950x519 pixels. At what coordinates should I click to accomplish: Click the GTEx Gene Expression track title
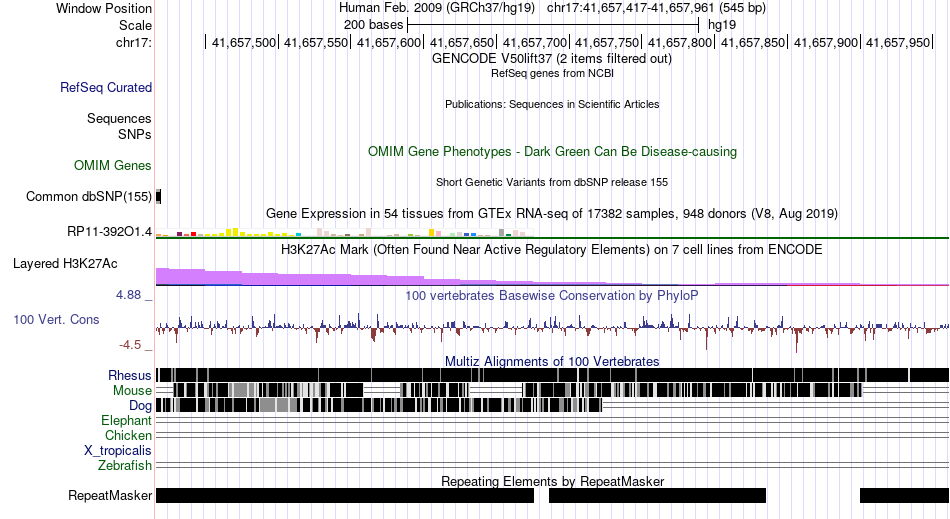552,214
